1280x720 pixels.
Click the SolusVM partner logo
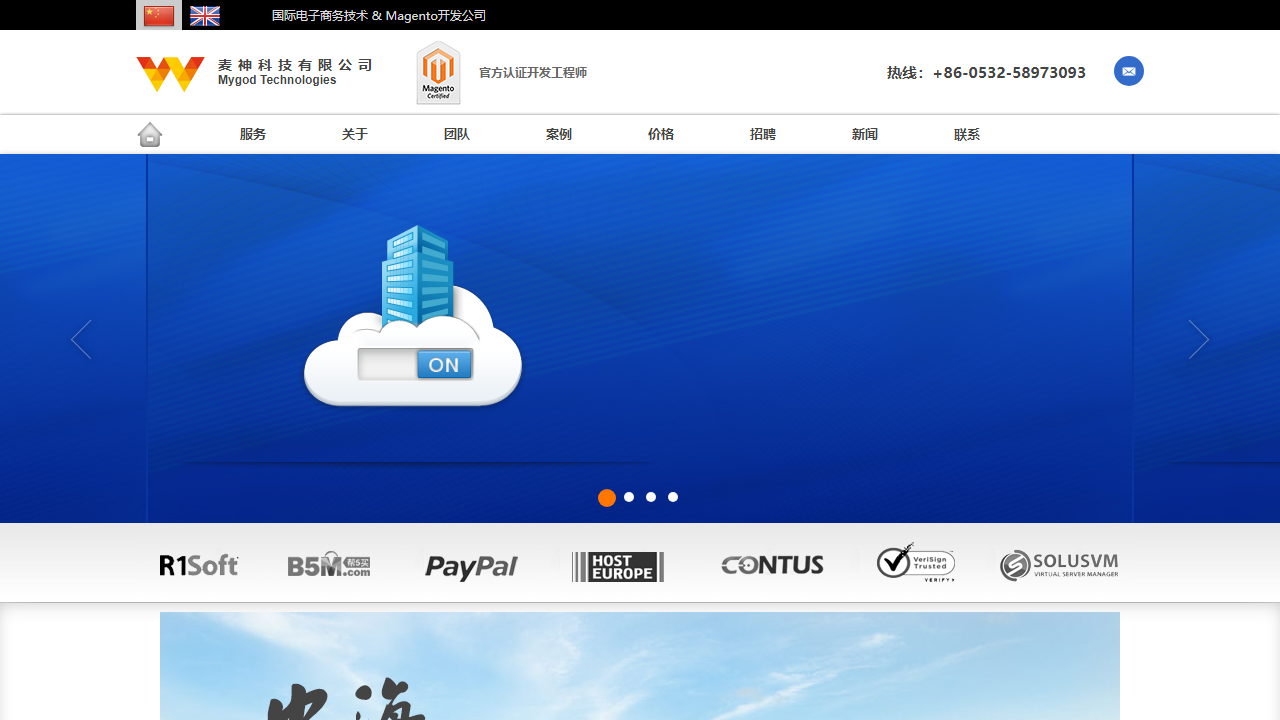click(x=1059, y=565)
